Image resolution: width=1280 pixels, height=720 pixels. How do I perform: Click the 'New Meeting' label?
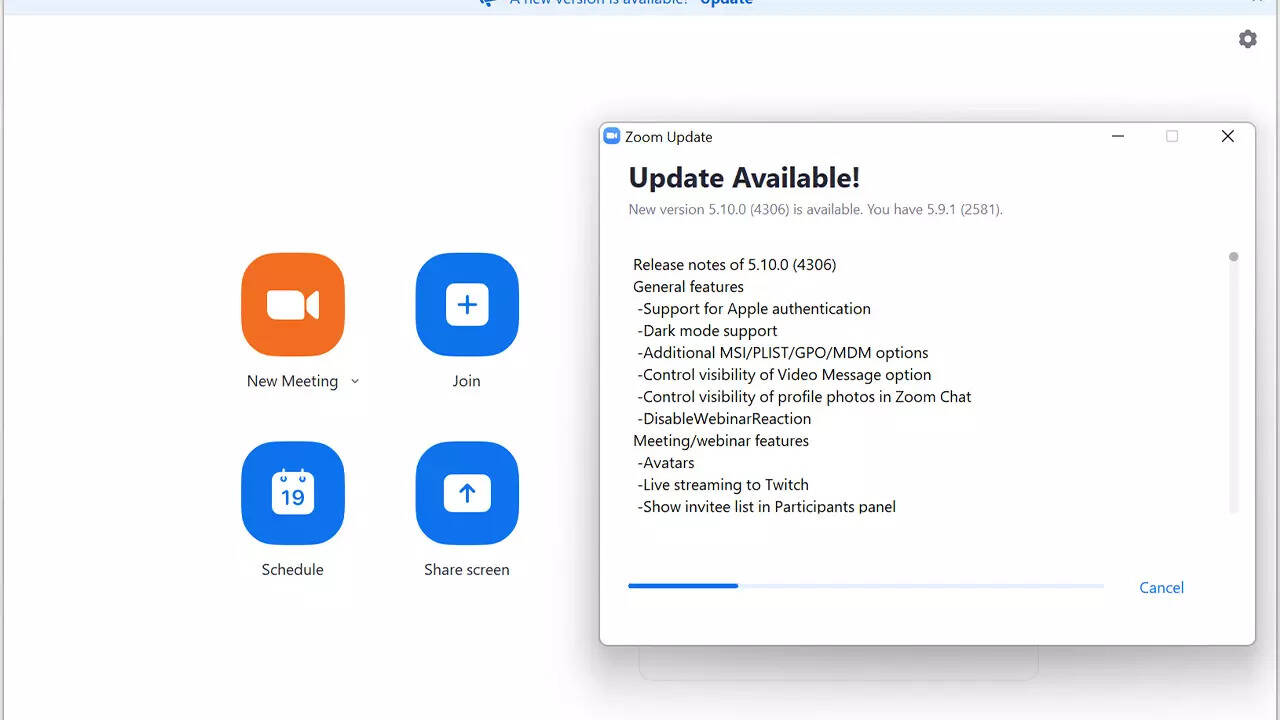(292, 381)
